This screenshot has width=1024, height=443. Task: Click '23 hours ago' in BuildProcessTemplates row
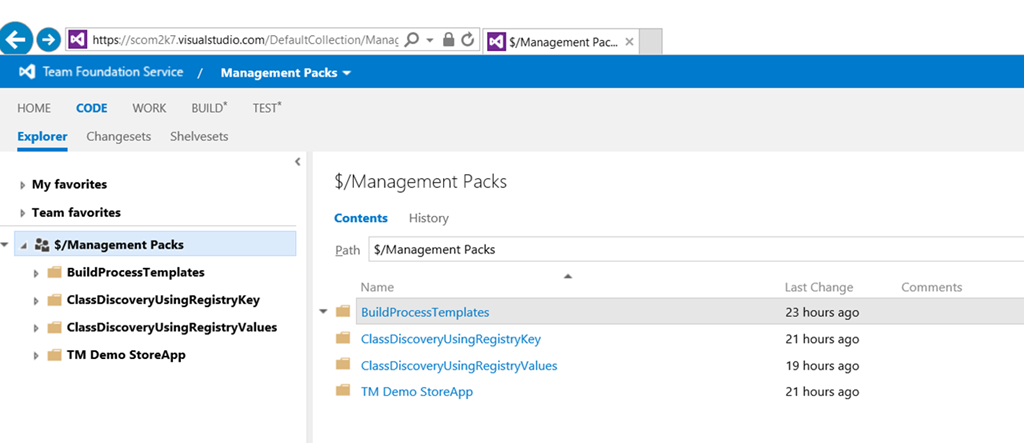pos(822,313)
